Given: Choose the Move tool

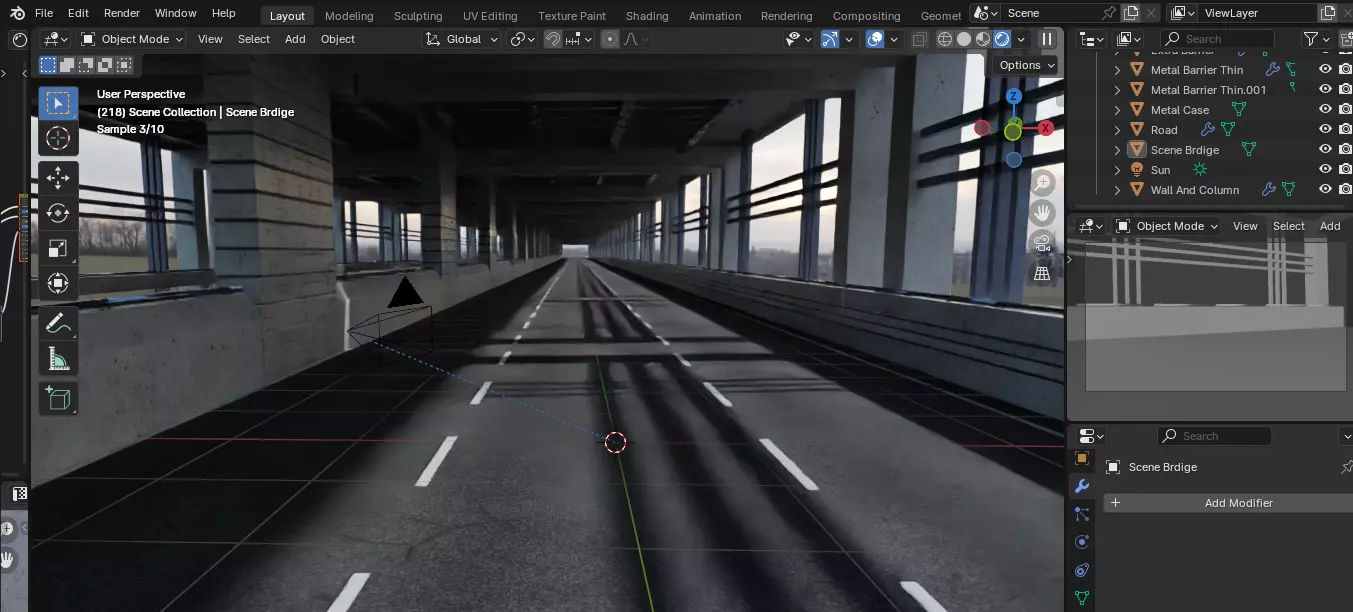Looking at the screenshot, I should click(x=58, y=179).
